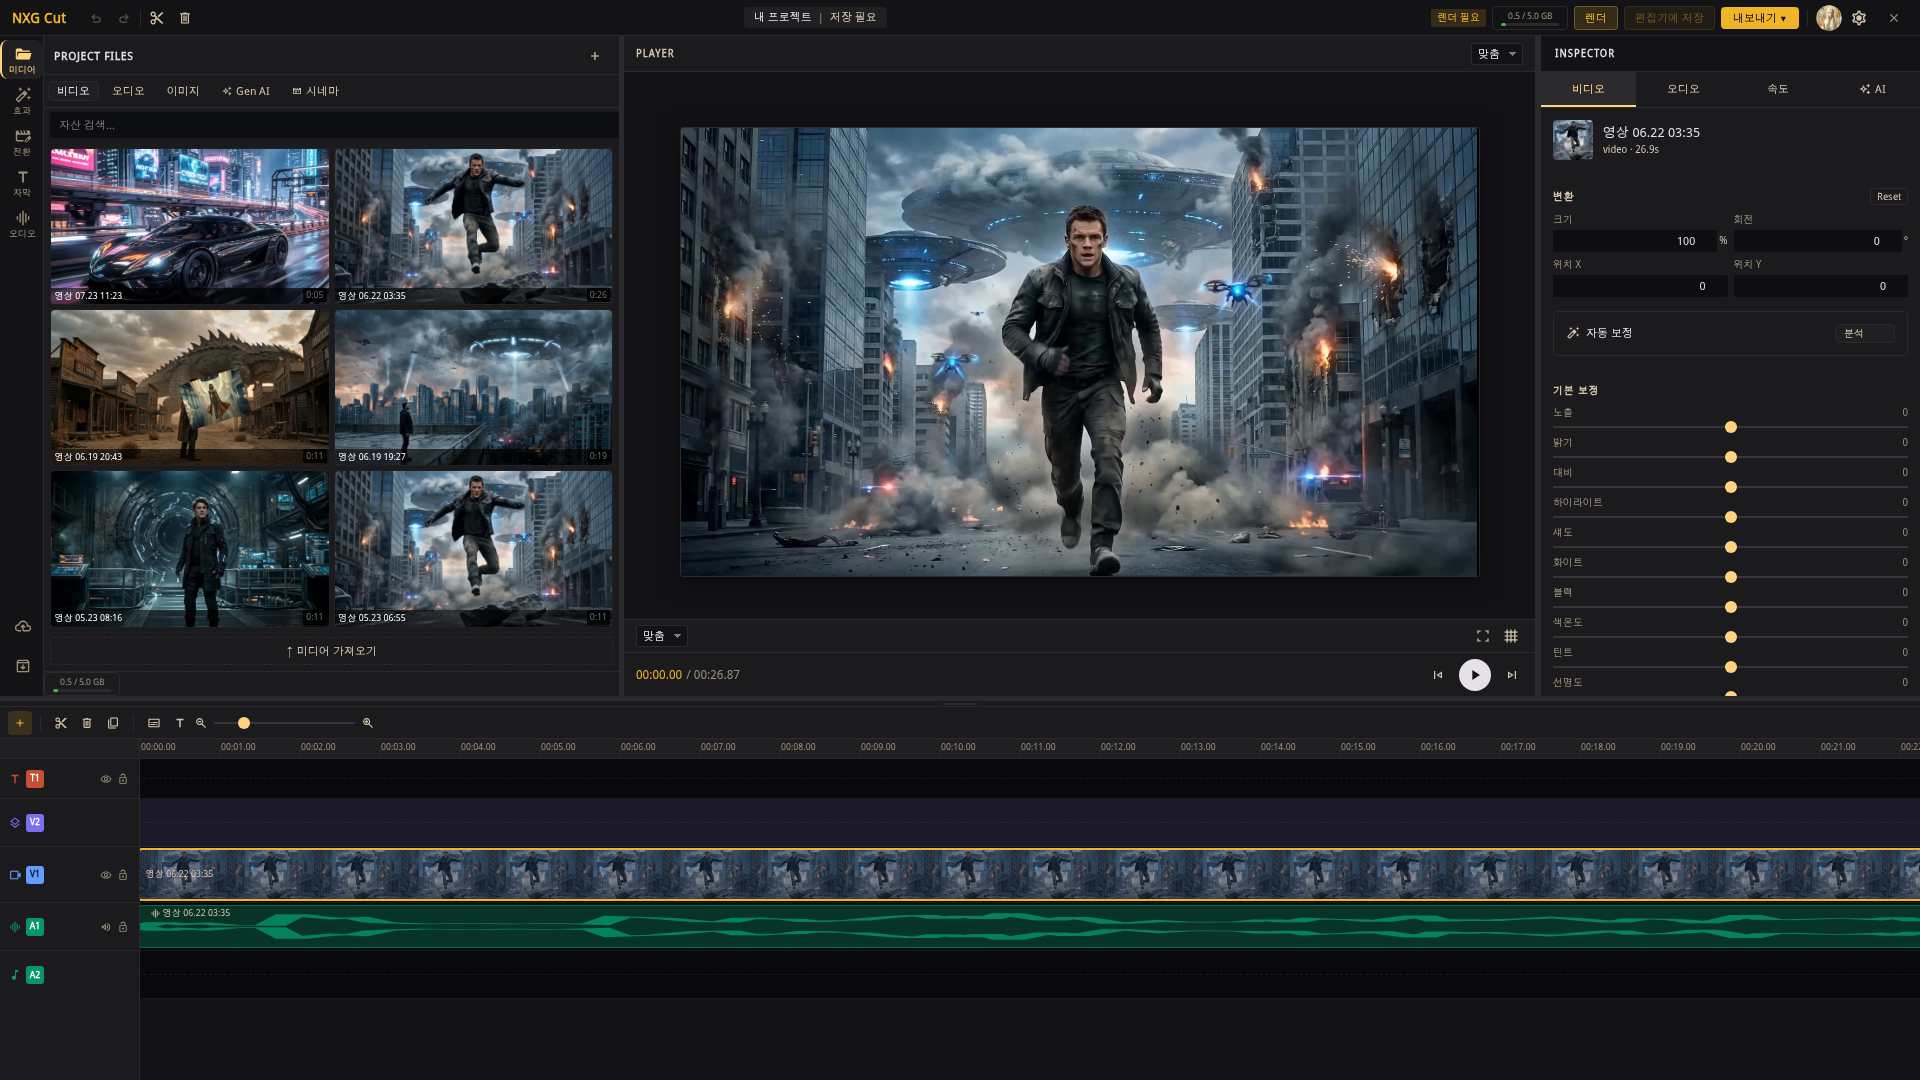The height and width of the screenshot is (1080, 1920).
Task: Click the undo arrow in the top bar
Action: click(96, 18)
